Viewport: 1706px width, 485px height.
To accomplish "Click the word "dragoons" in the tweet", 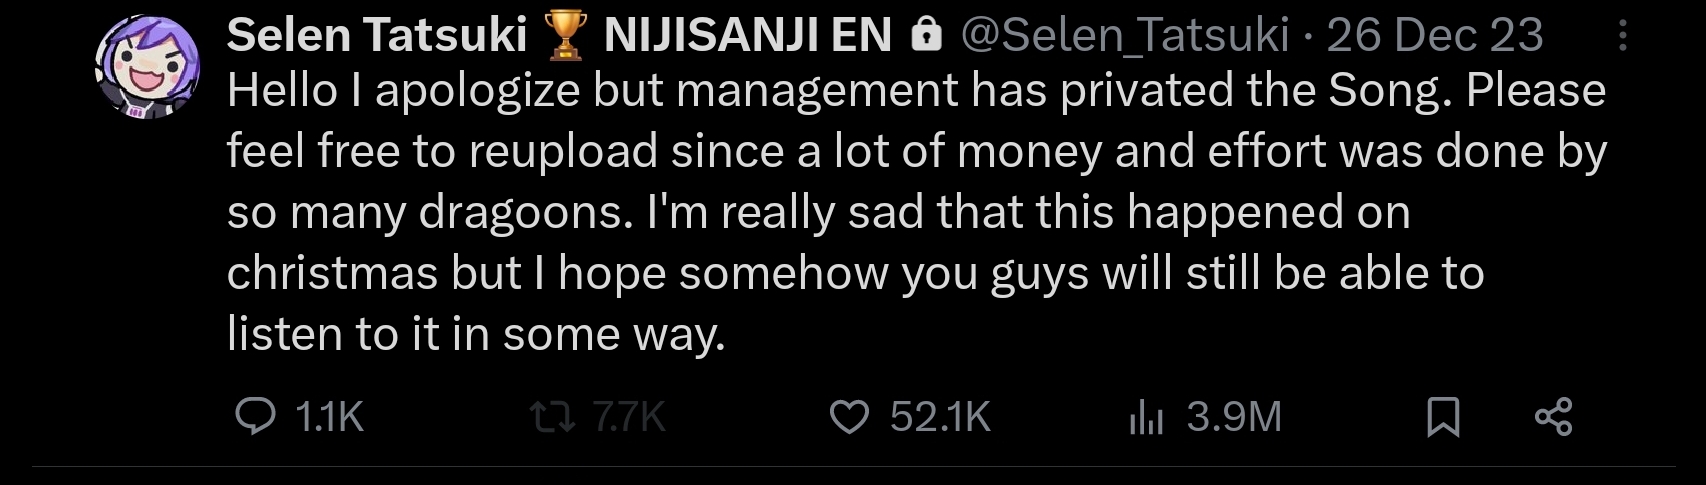I will pyautogui.click(x=520, y=212).
